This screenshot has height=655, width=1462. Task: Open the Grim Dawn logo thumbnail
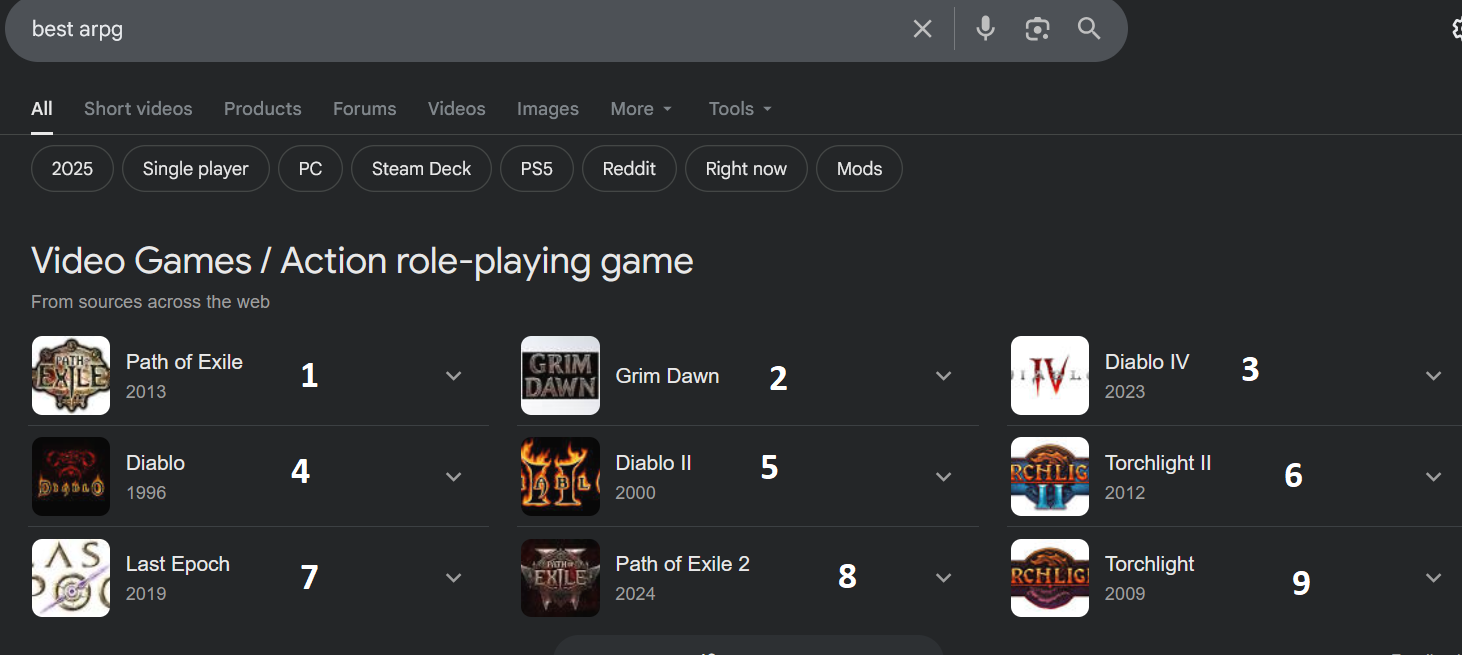[x=560, y=375]
